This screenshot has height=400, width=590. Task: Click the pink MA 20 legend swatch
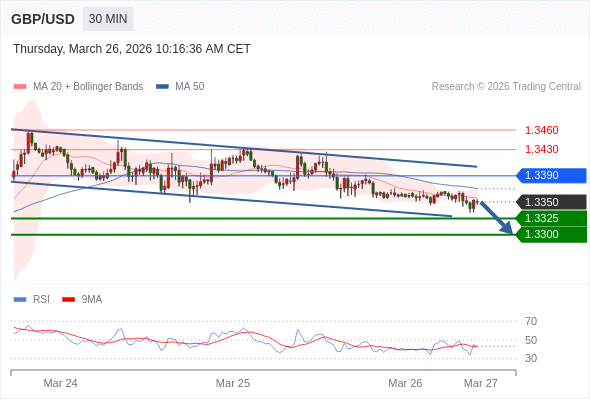pyautogui.click(x=20, y=87)
